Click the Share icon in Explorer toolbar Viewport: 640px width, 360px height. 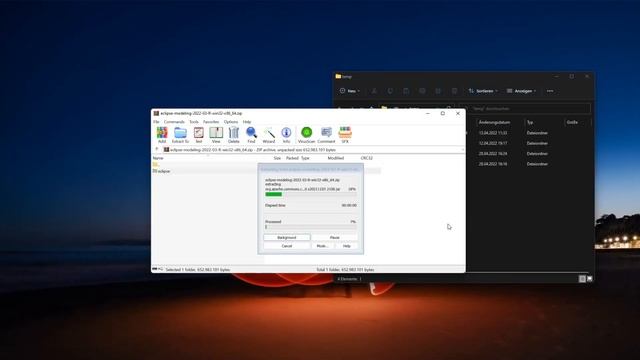point(438,91)
